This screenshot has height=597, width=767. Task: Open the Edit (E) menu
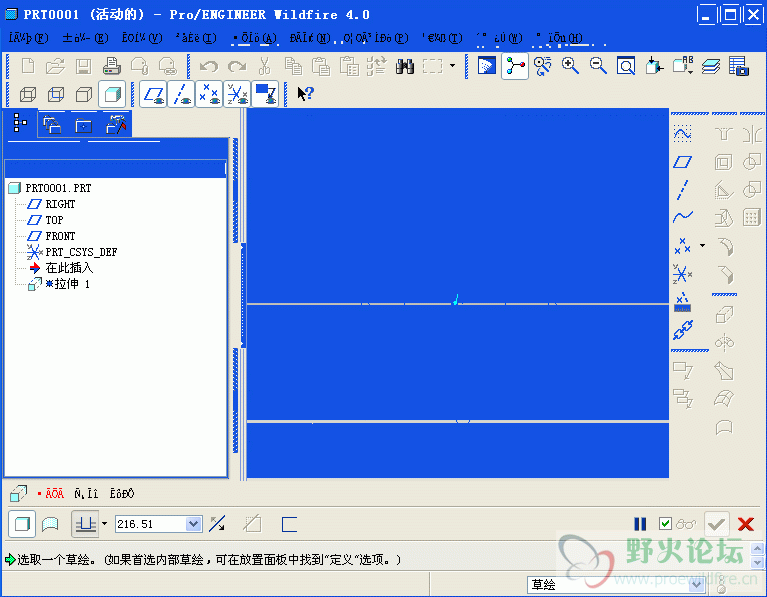[85, 38]
